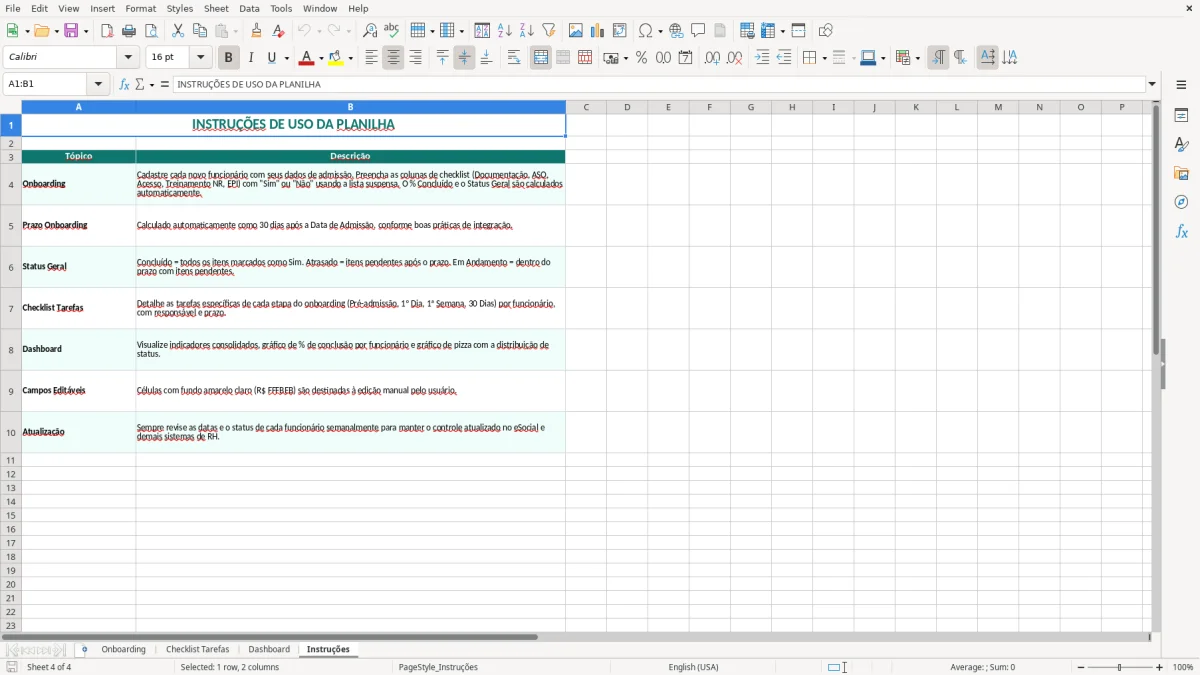The width and height of the screenshot is (1200, 675).
Task: Switch to the Onboarding sheet tab
Action: pos(123,649)
